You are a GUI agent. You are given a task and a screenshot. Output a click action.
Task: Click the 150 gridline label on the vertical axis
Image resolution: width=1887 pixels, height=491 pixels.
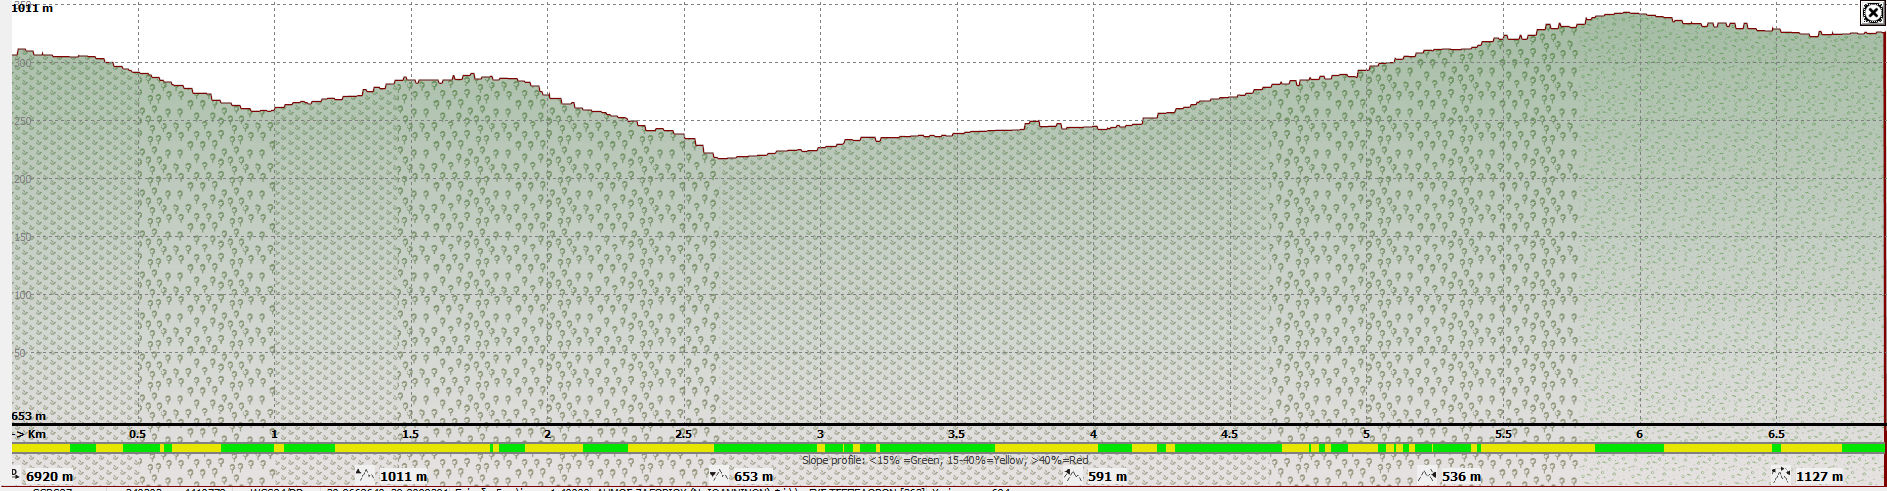tap(22, 237)
